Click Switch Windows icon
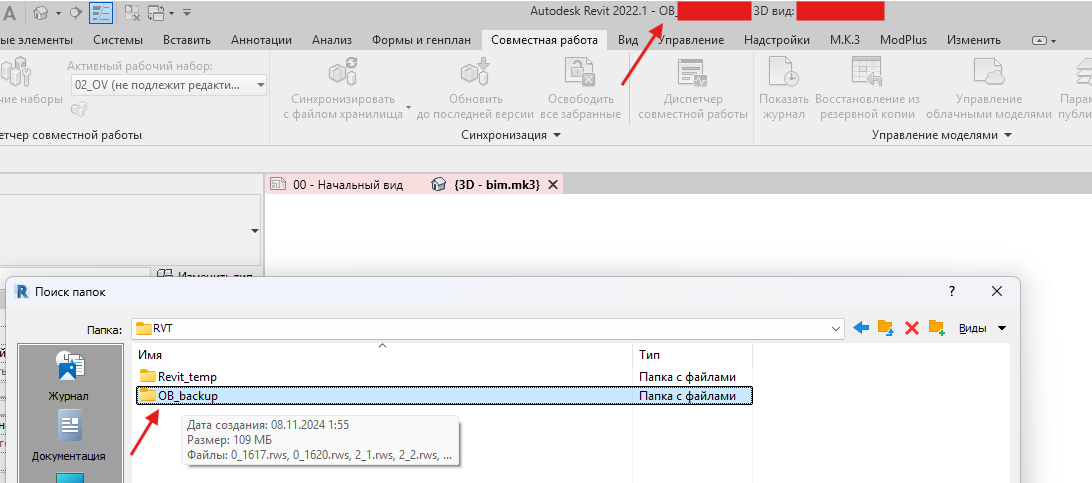The height and width of the screenshot is (483, 1092). pos(156,13)
